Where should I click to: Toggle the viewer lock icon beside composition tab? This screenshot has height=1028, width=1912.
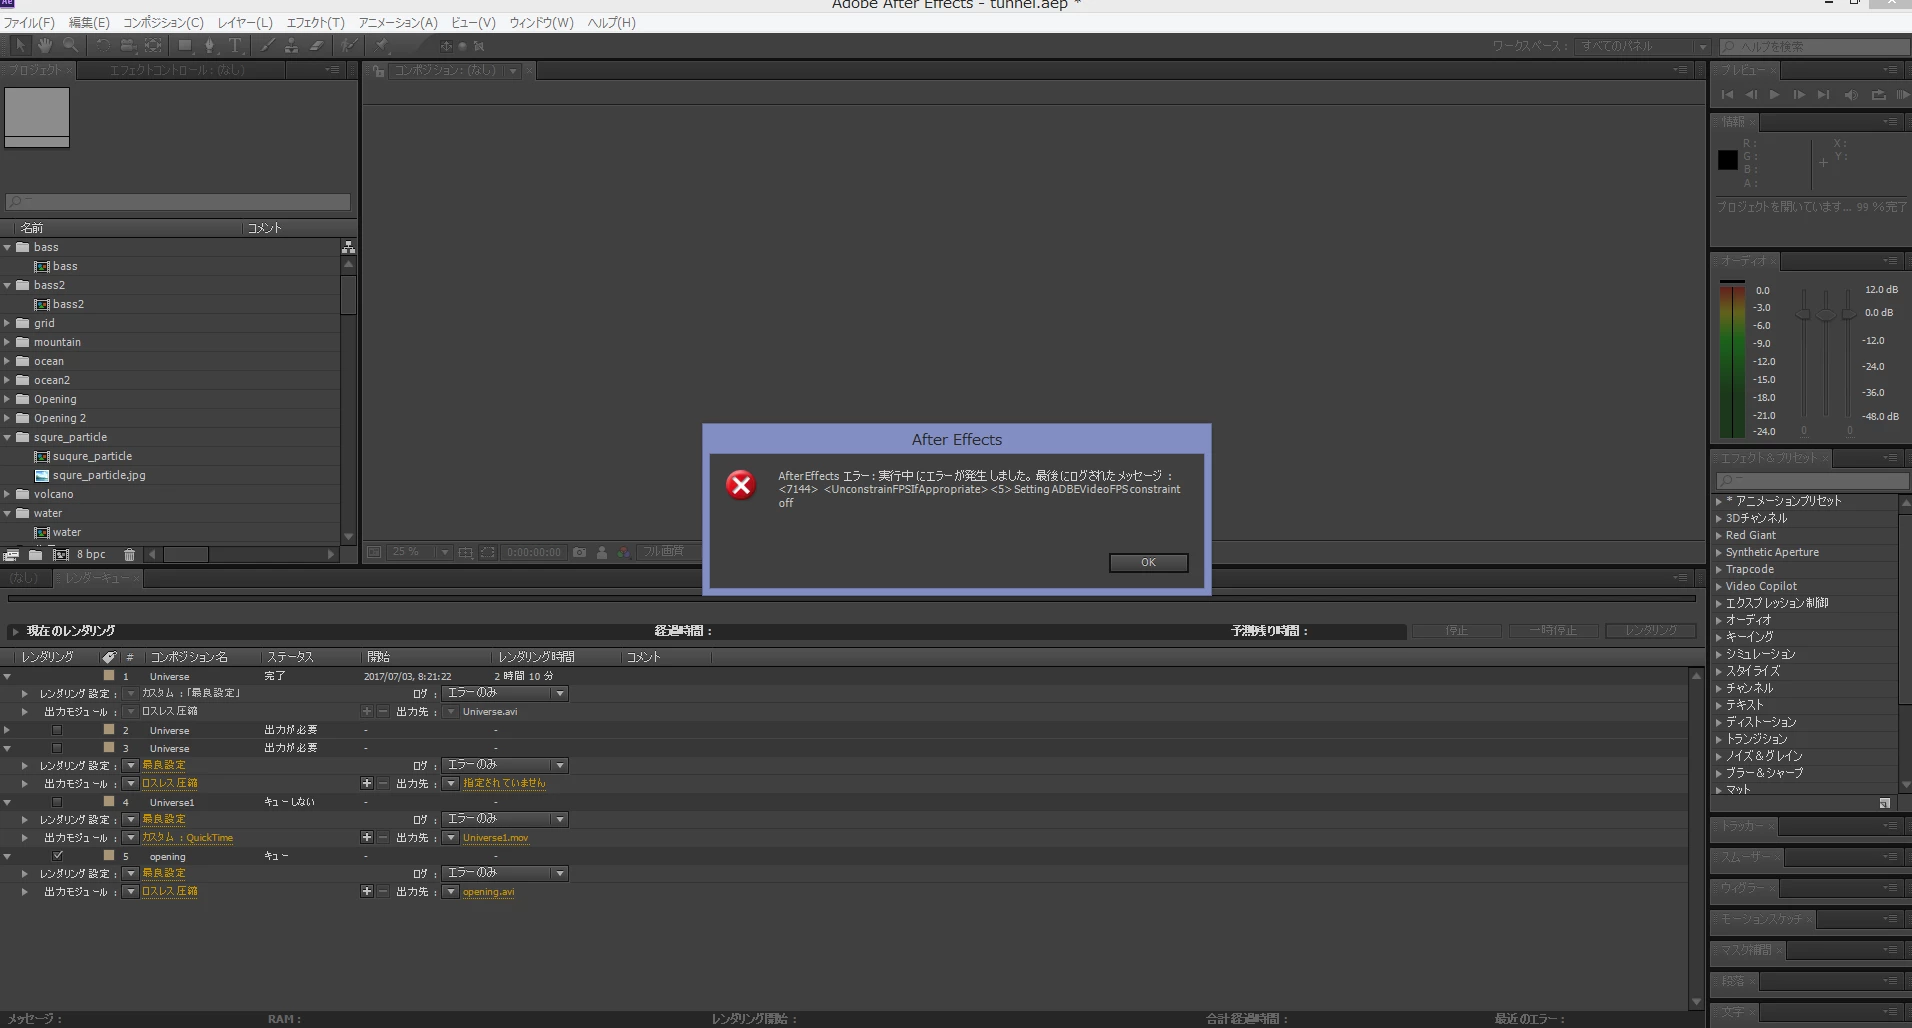pyautogui.click(x=378, y=71)
